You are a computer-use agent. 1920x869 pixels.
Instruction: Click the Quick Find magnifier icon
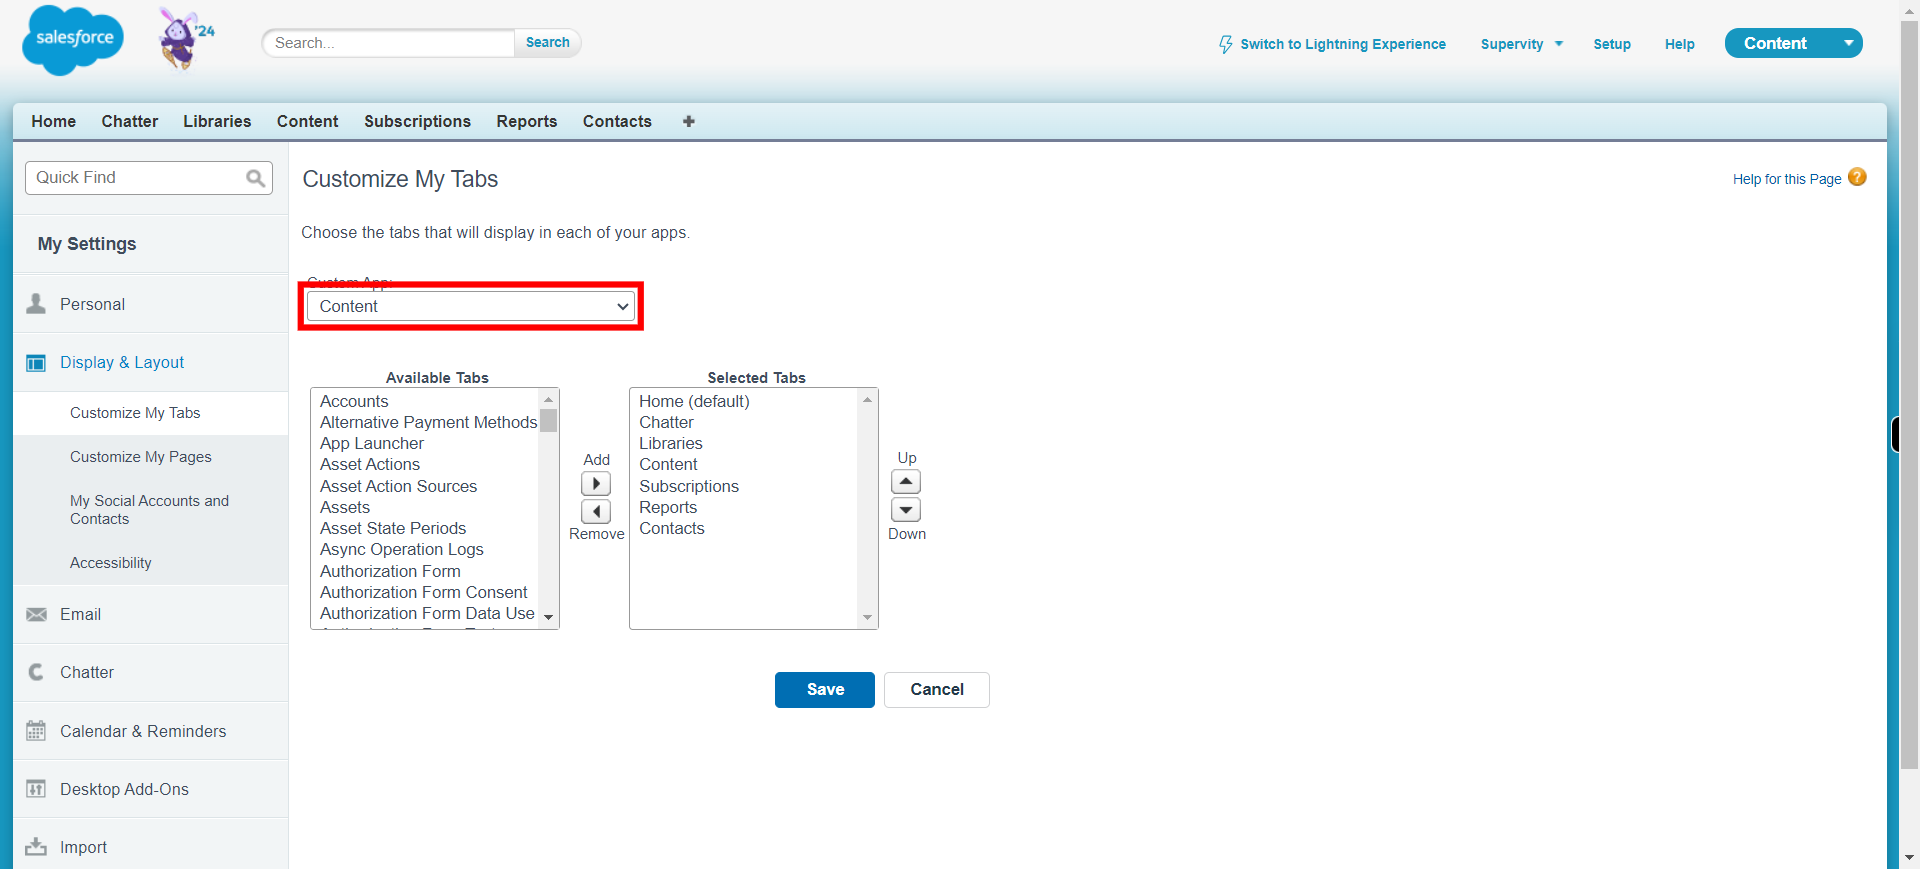(x=256, y=178)
